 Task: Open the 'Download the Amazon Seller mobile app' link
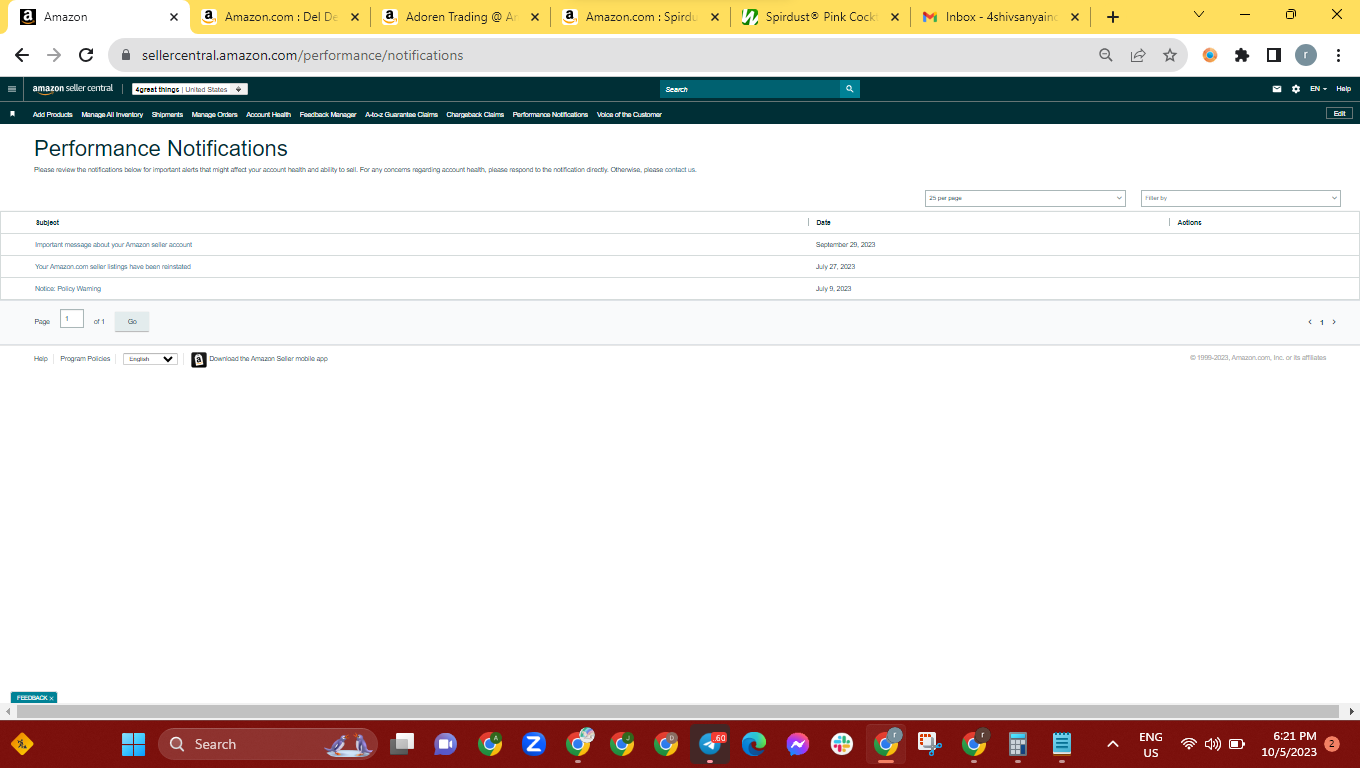(x=268, y=359)
